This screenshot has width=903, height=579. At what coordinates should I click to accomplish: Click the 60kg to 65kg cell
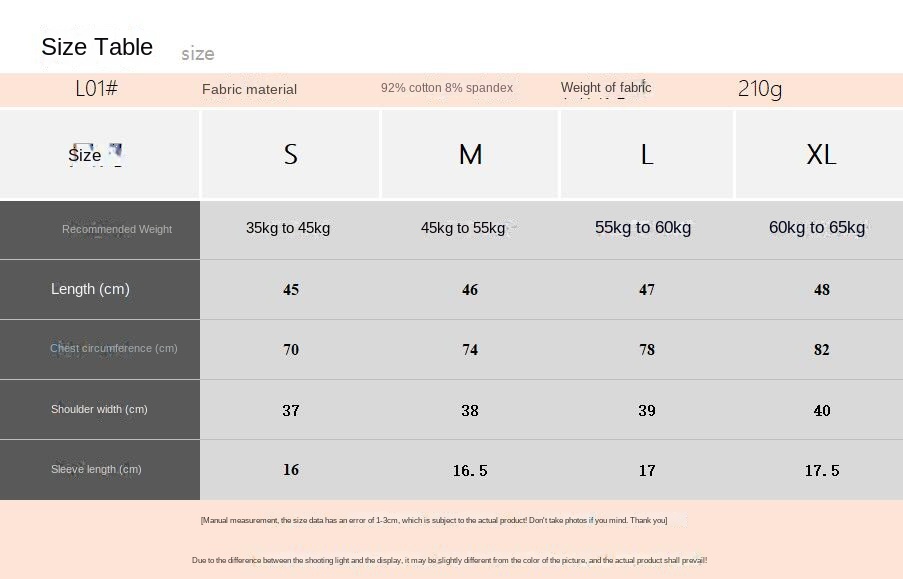click(x=817, y=228)
